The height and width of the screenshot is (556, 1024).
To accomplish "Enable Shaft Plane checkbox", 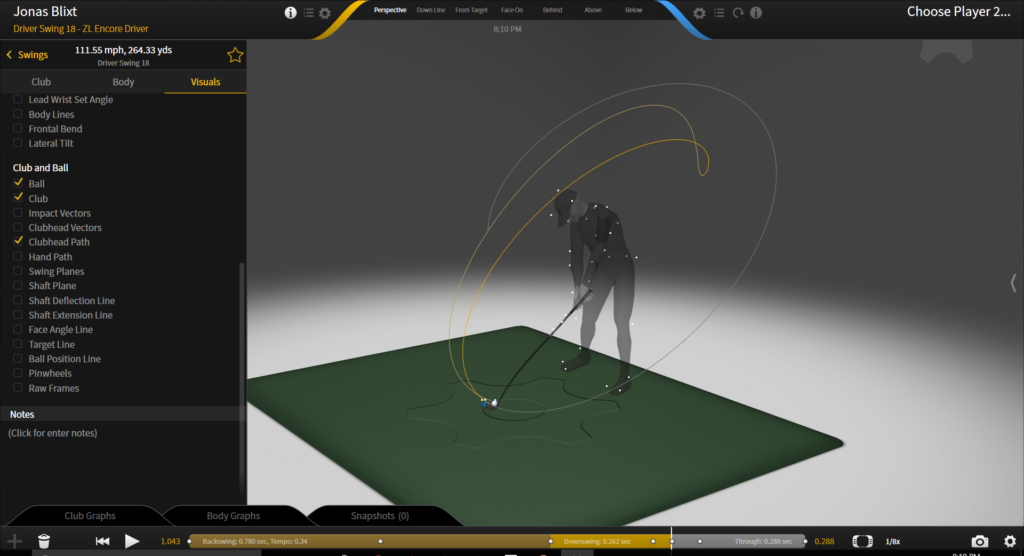I will click(x=18, y=286).
